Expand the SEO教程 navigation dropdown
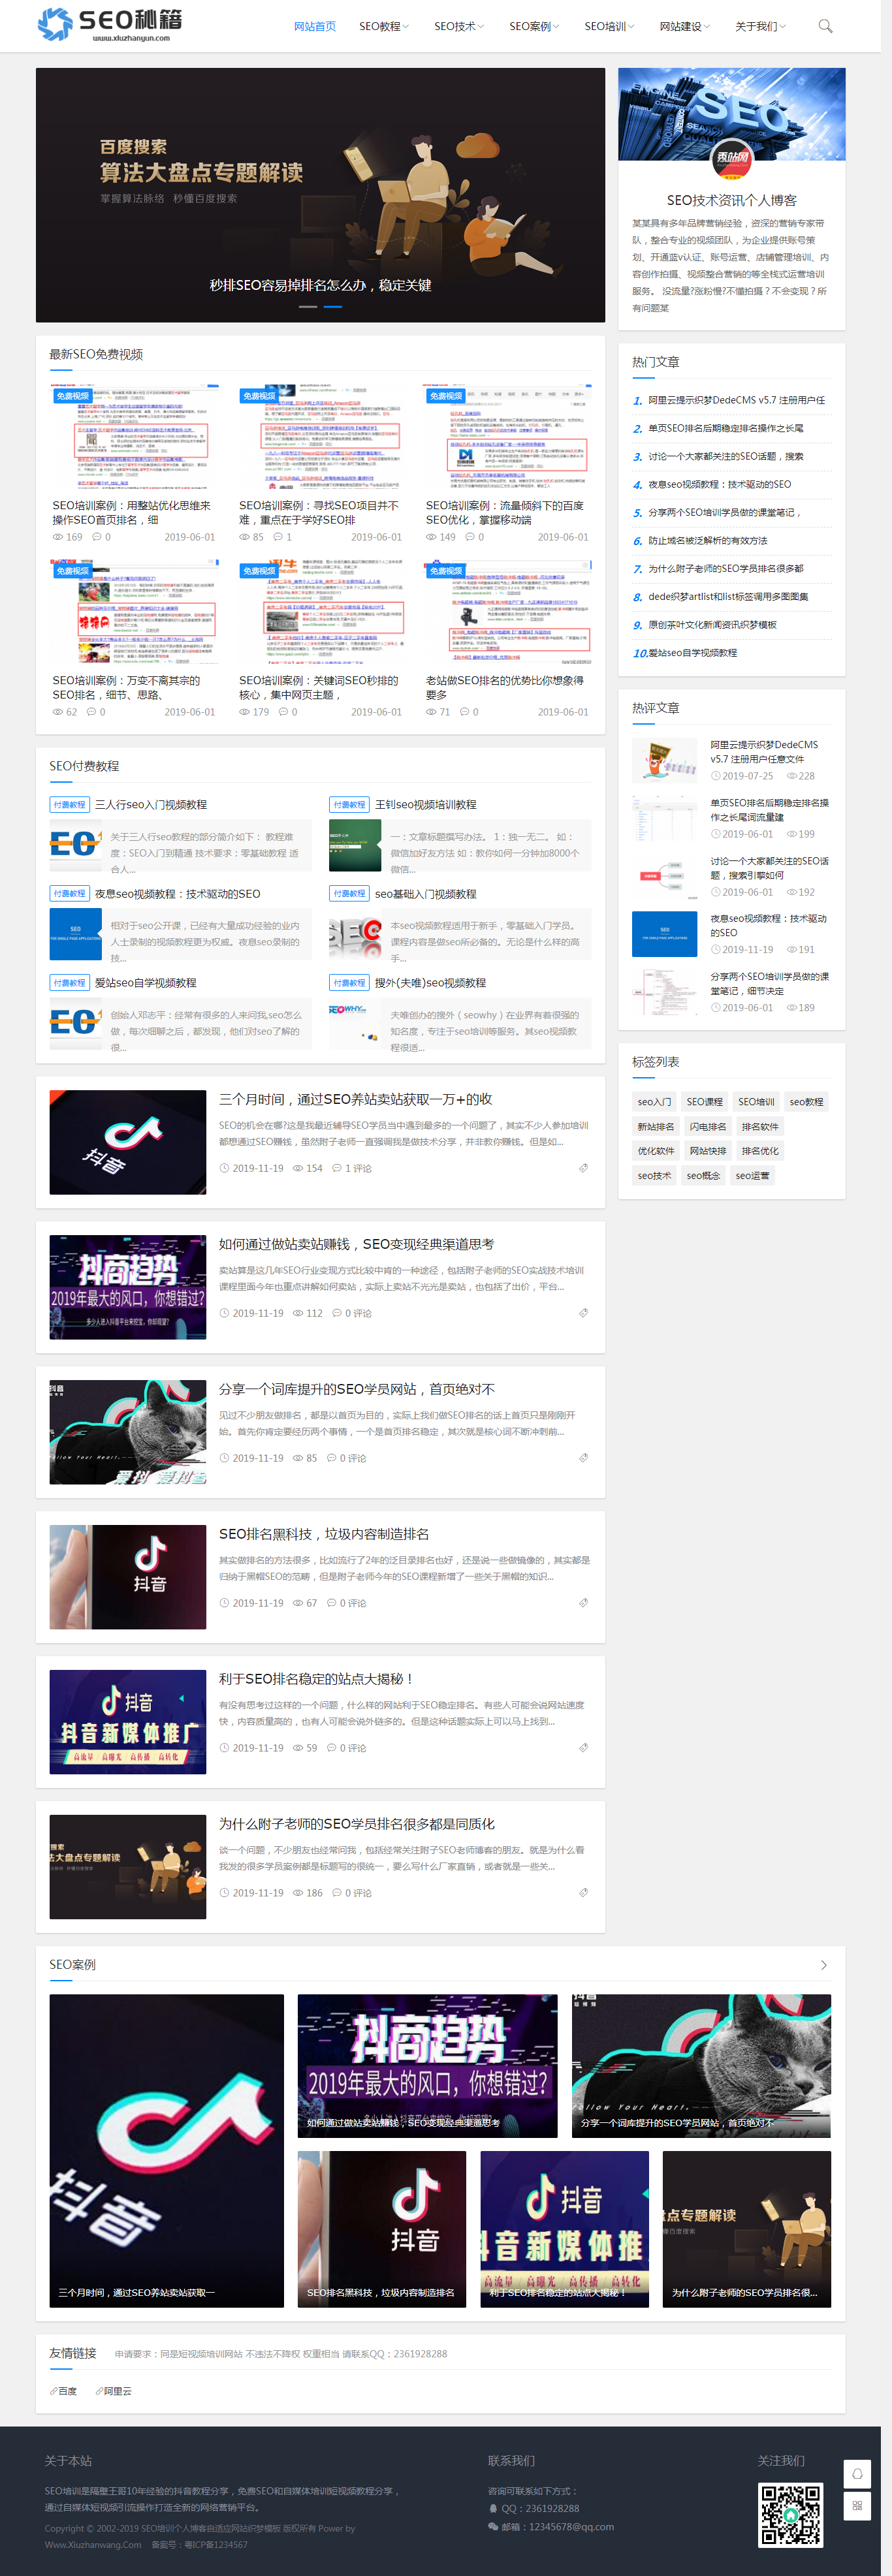Screen dimensions: 892x2576 click(x=384, y=27)
